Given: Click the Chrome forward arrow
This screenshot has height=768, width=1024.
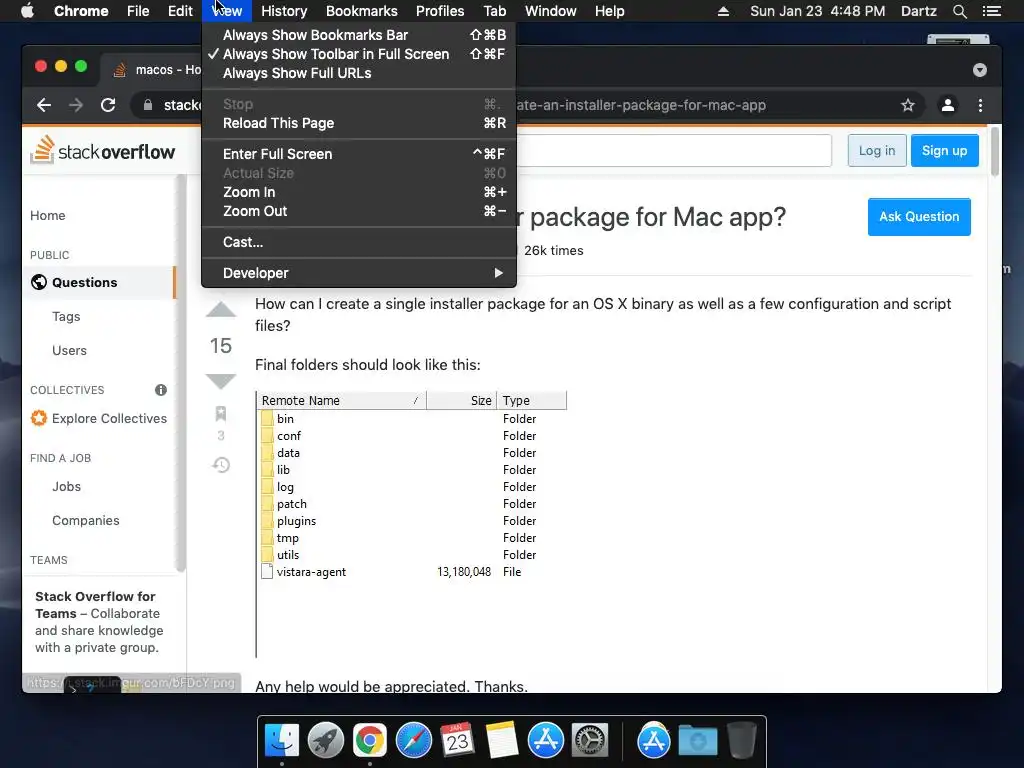Looking at the screenshot, I should [x=76, y=105].
